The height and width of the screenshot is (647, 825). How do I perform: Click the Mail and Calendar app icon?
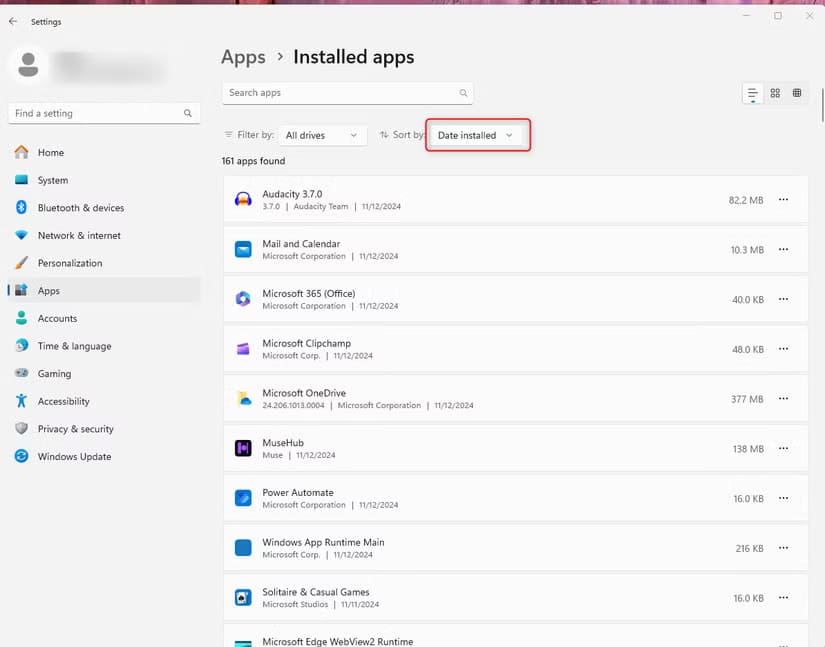click(243, 249)
